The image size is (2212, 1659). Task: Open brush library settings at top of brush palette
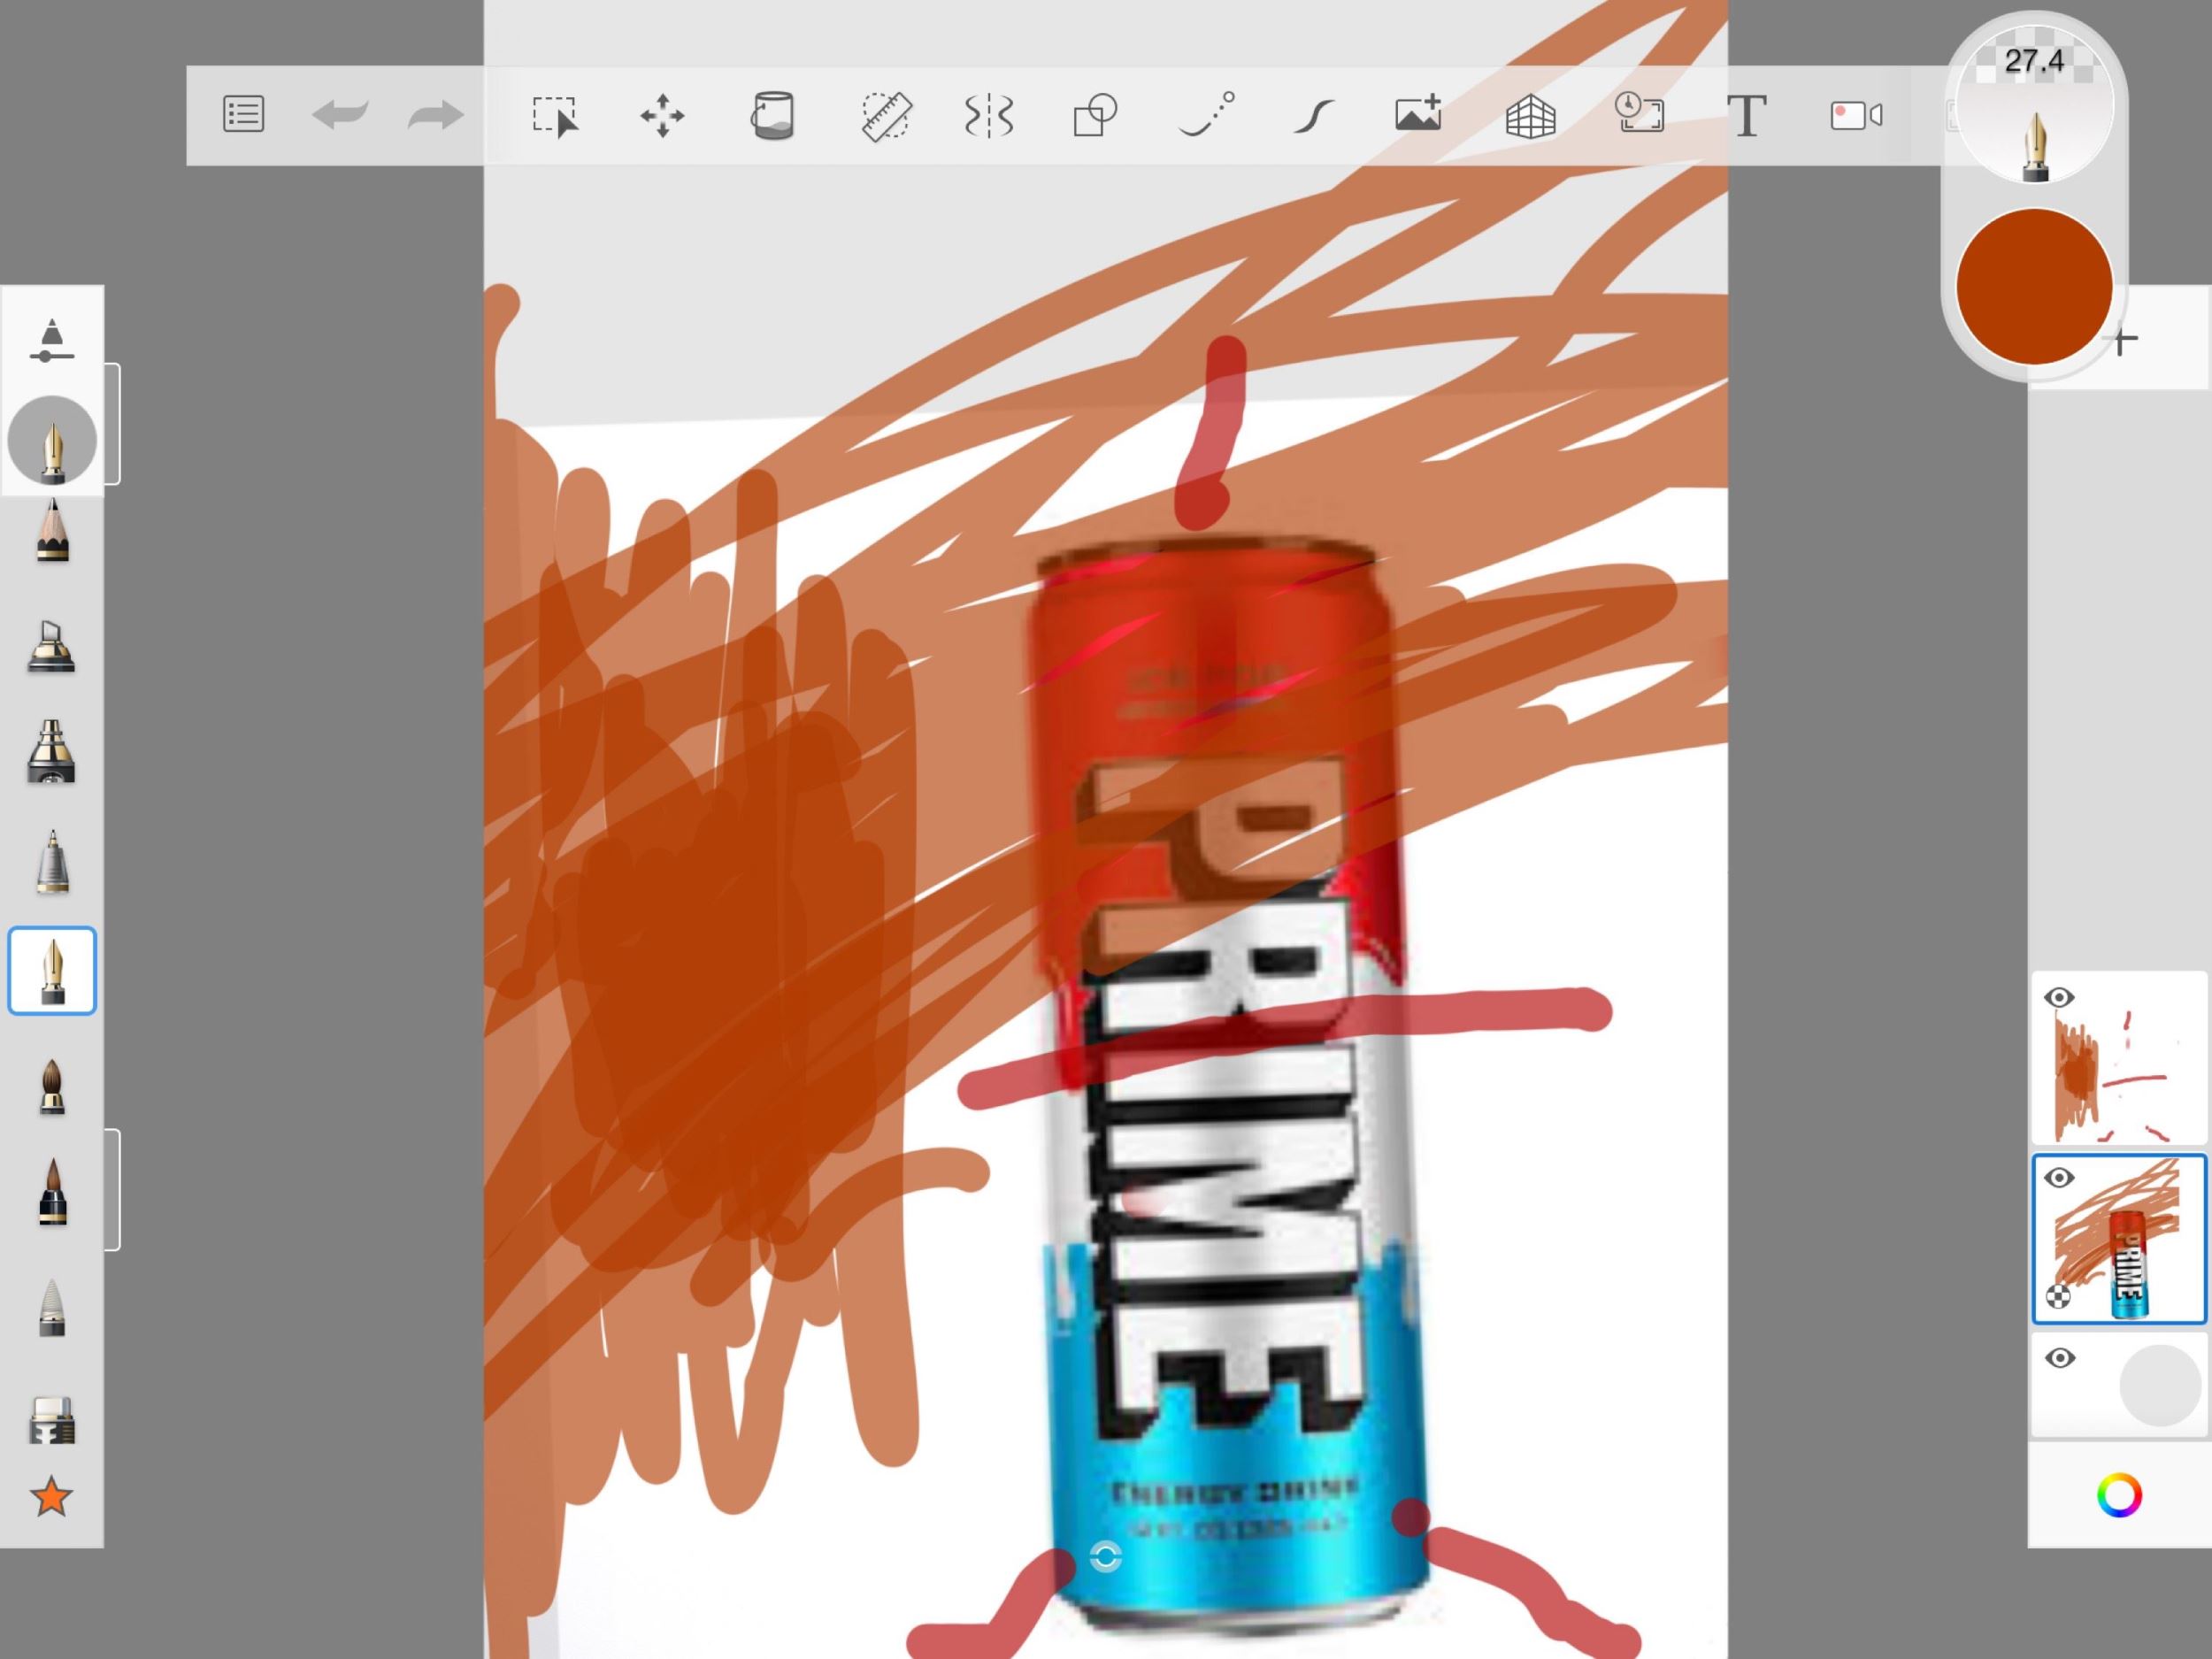coord(51,340)
